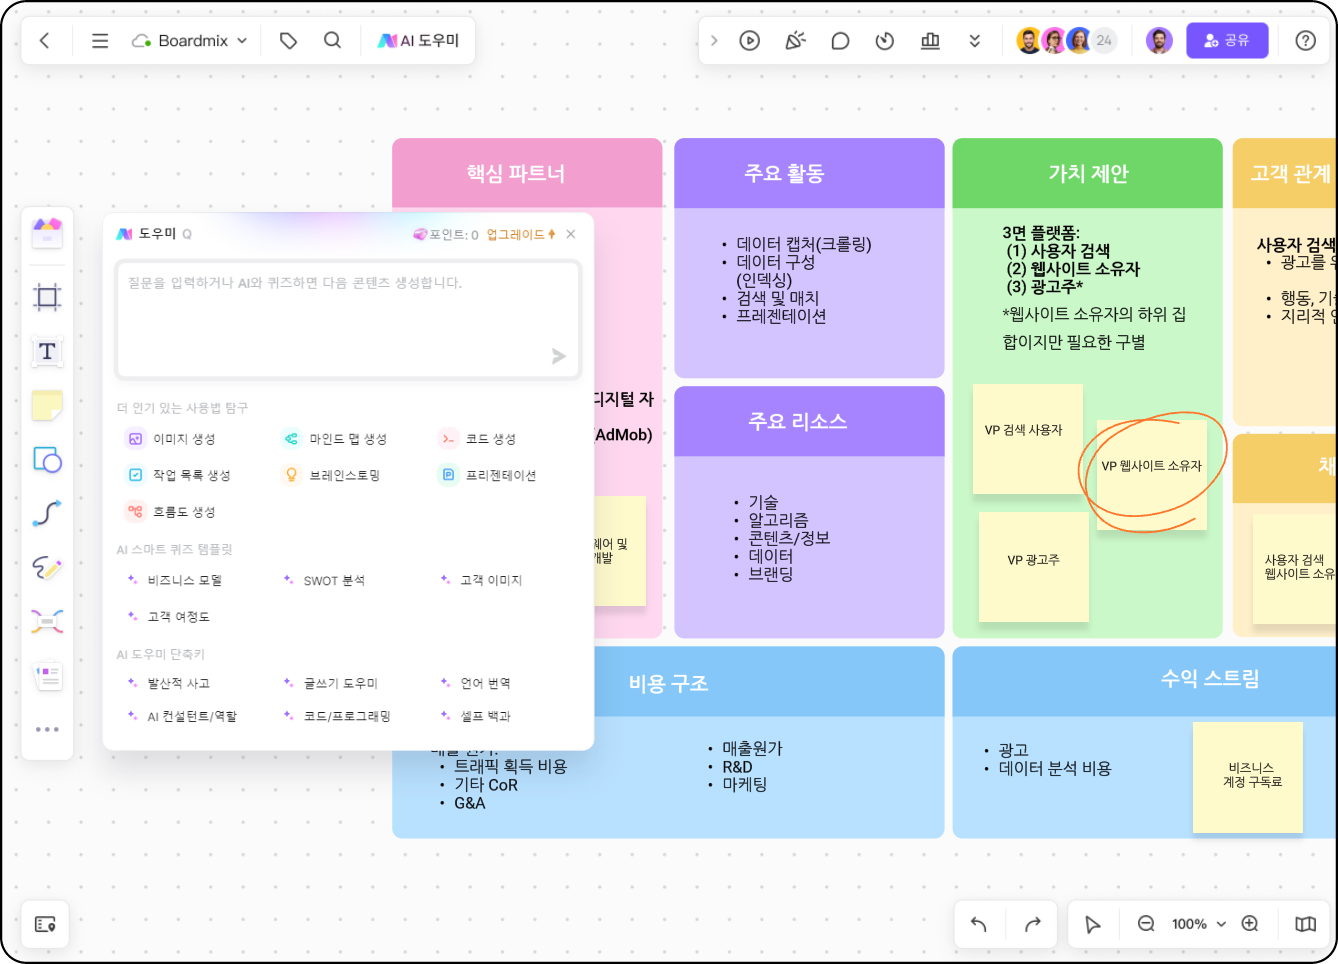This screenshot has width=1338, height=964.
Task: Start presentation with the play icon
Action: coord(750,41)
